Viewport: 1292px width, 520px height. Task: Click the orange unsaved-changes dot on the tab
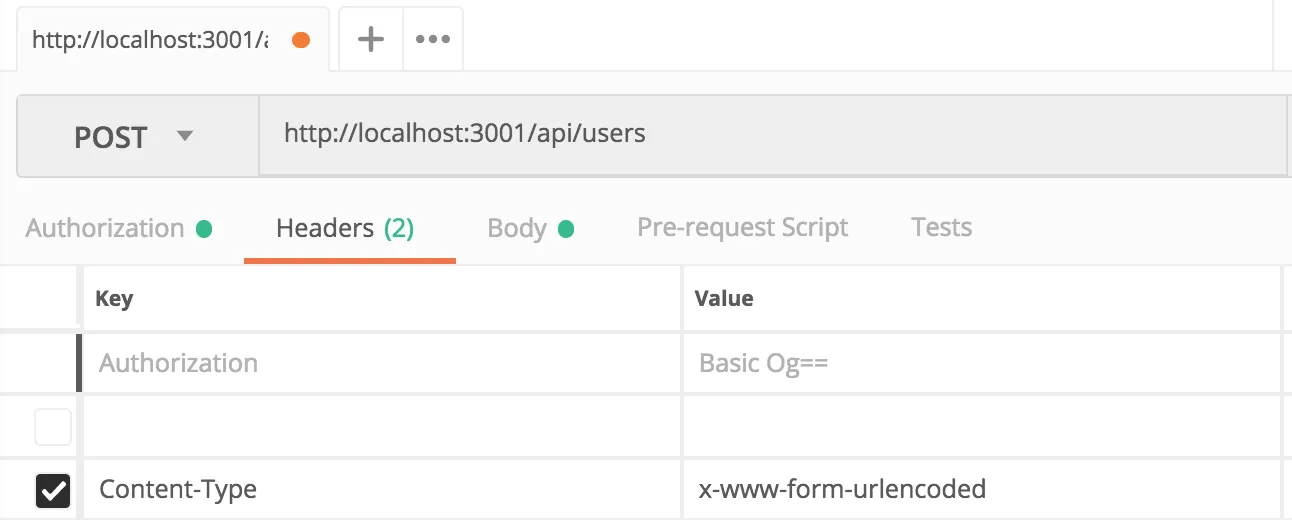pyautogui.click(x=300, y=40)
